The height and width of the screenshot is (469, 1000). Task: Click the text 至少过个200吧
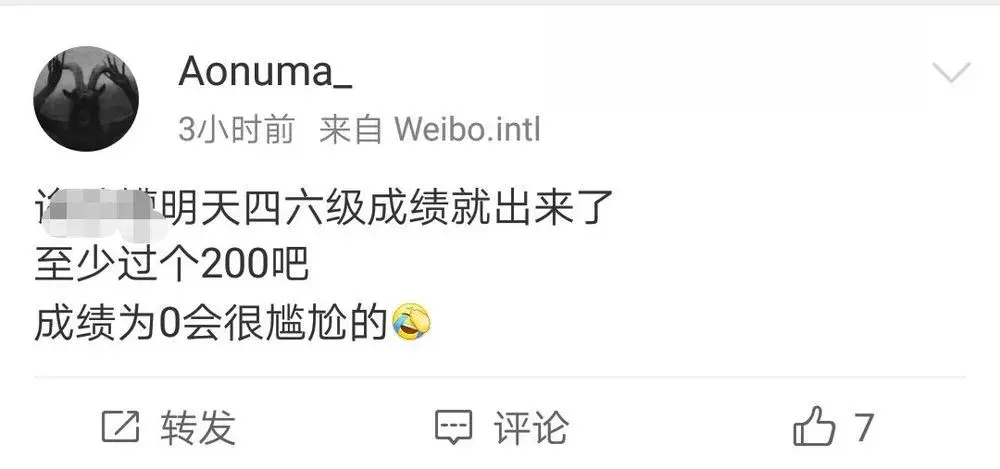click(x=172, y=265)
